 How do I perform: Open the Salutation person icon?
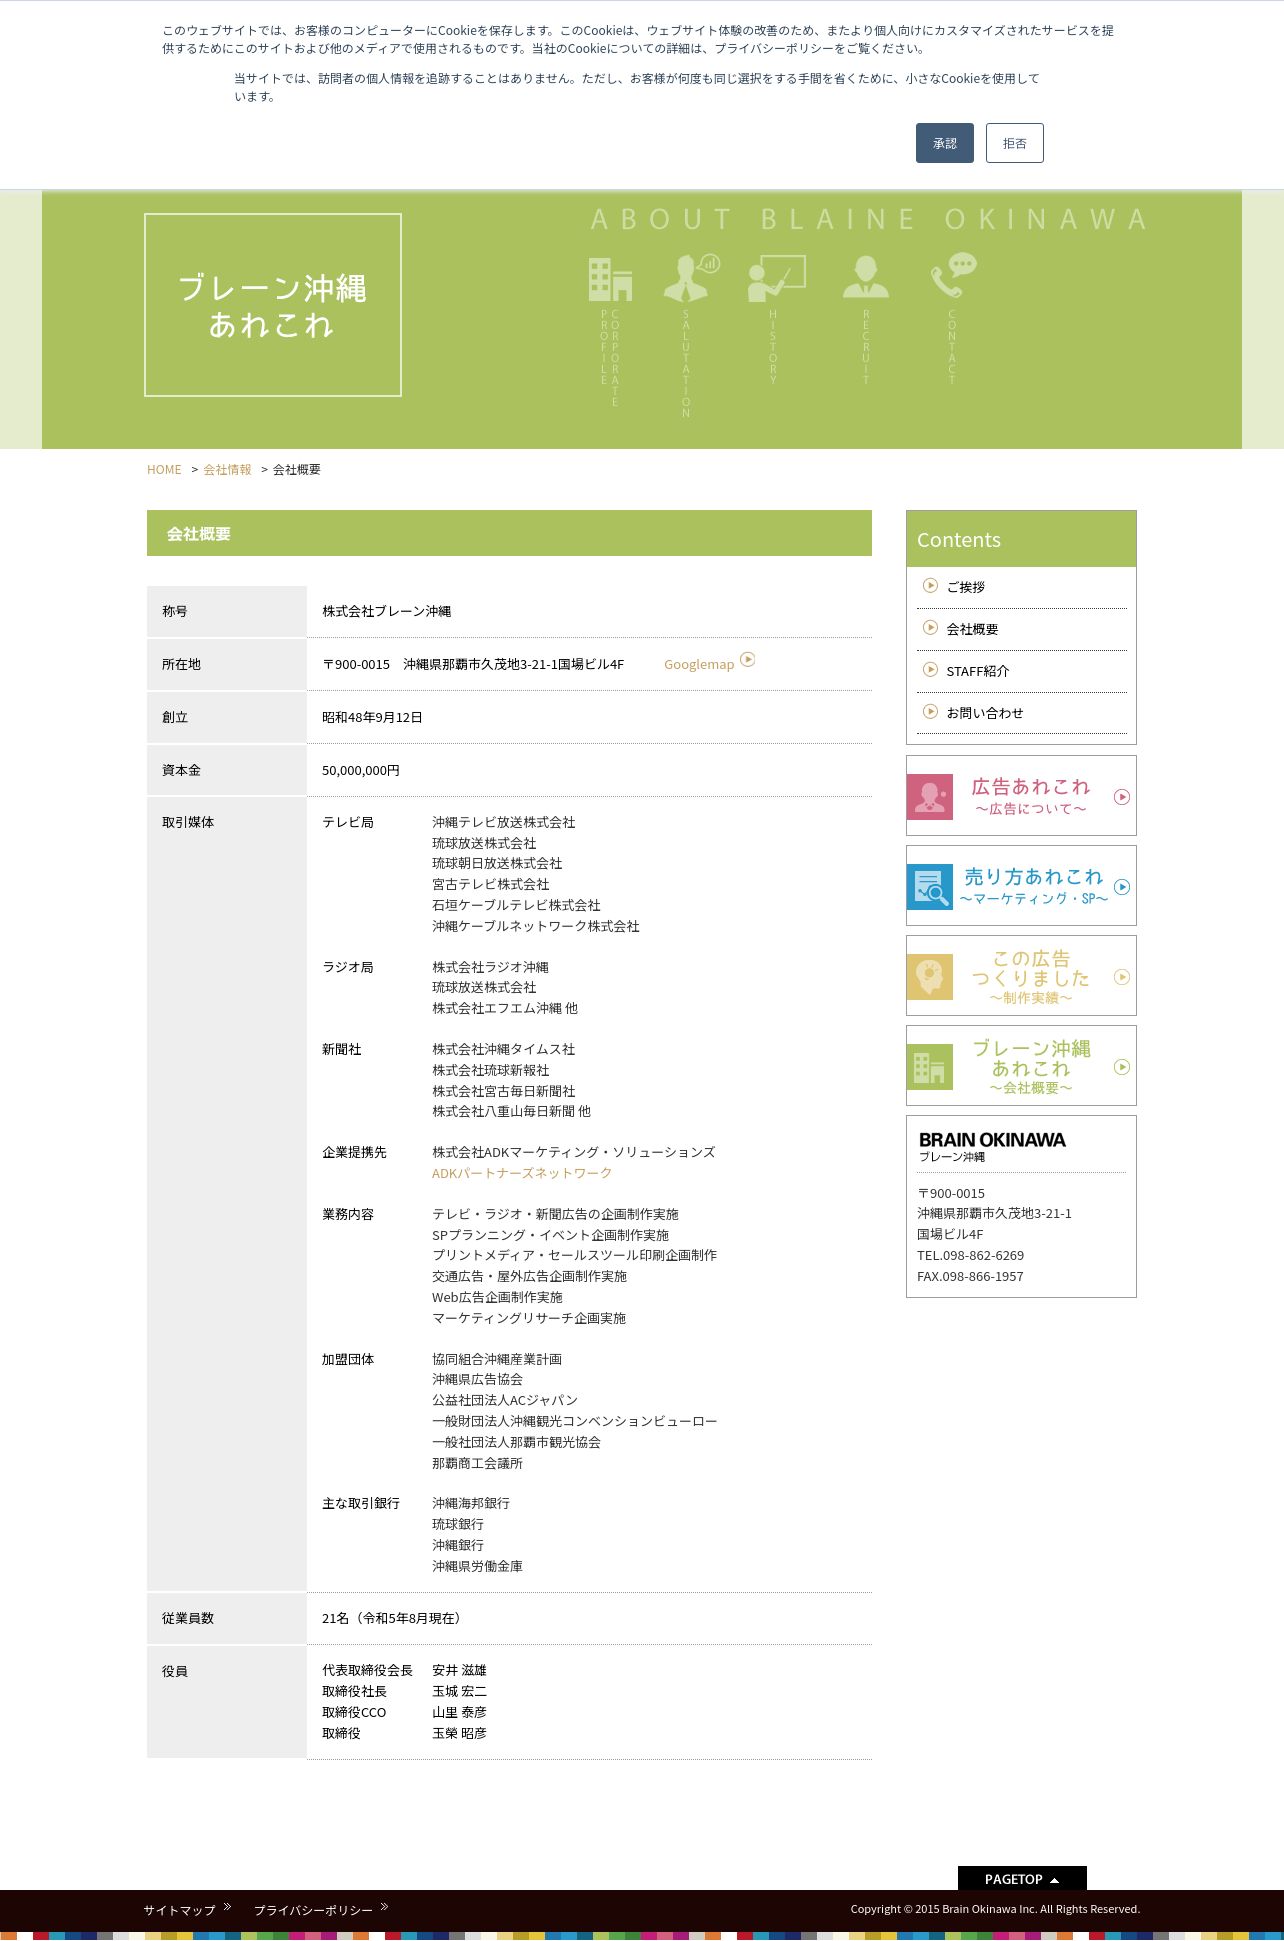pyautogui.click(x=691, y=277)
